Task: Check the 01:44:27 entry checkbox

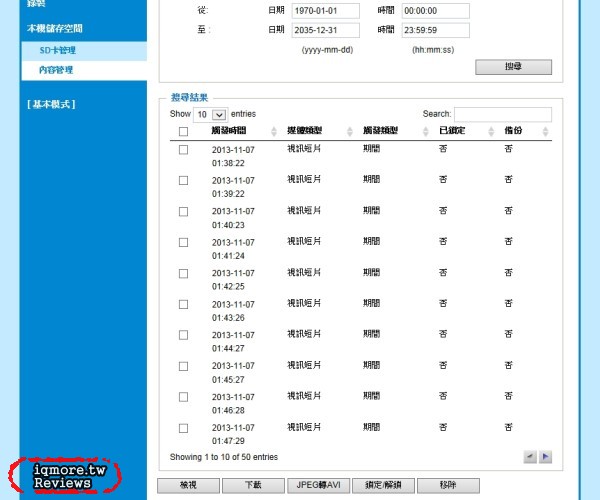Action: [184, 335]
